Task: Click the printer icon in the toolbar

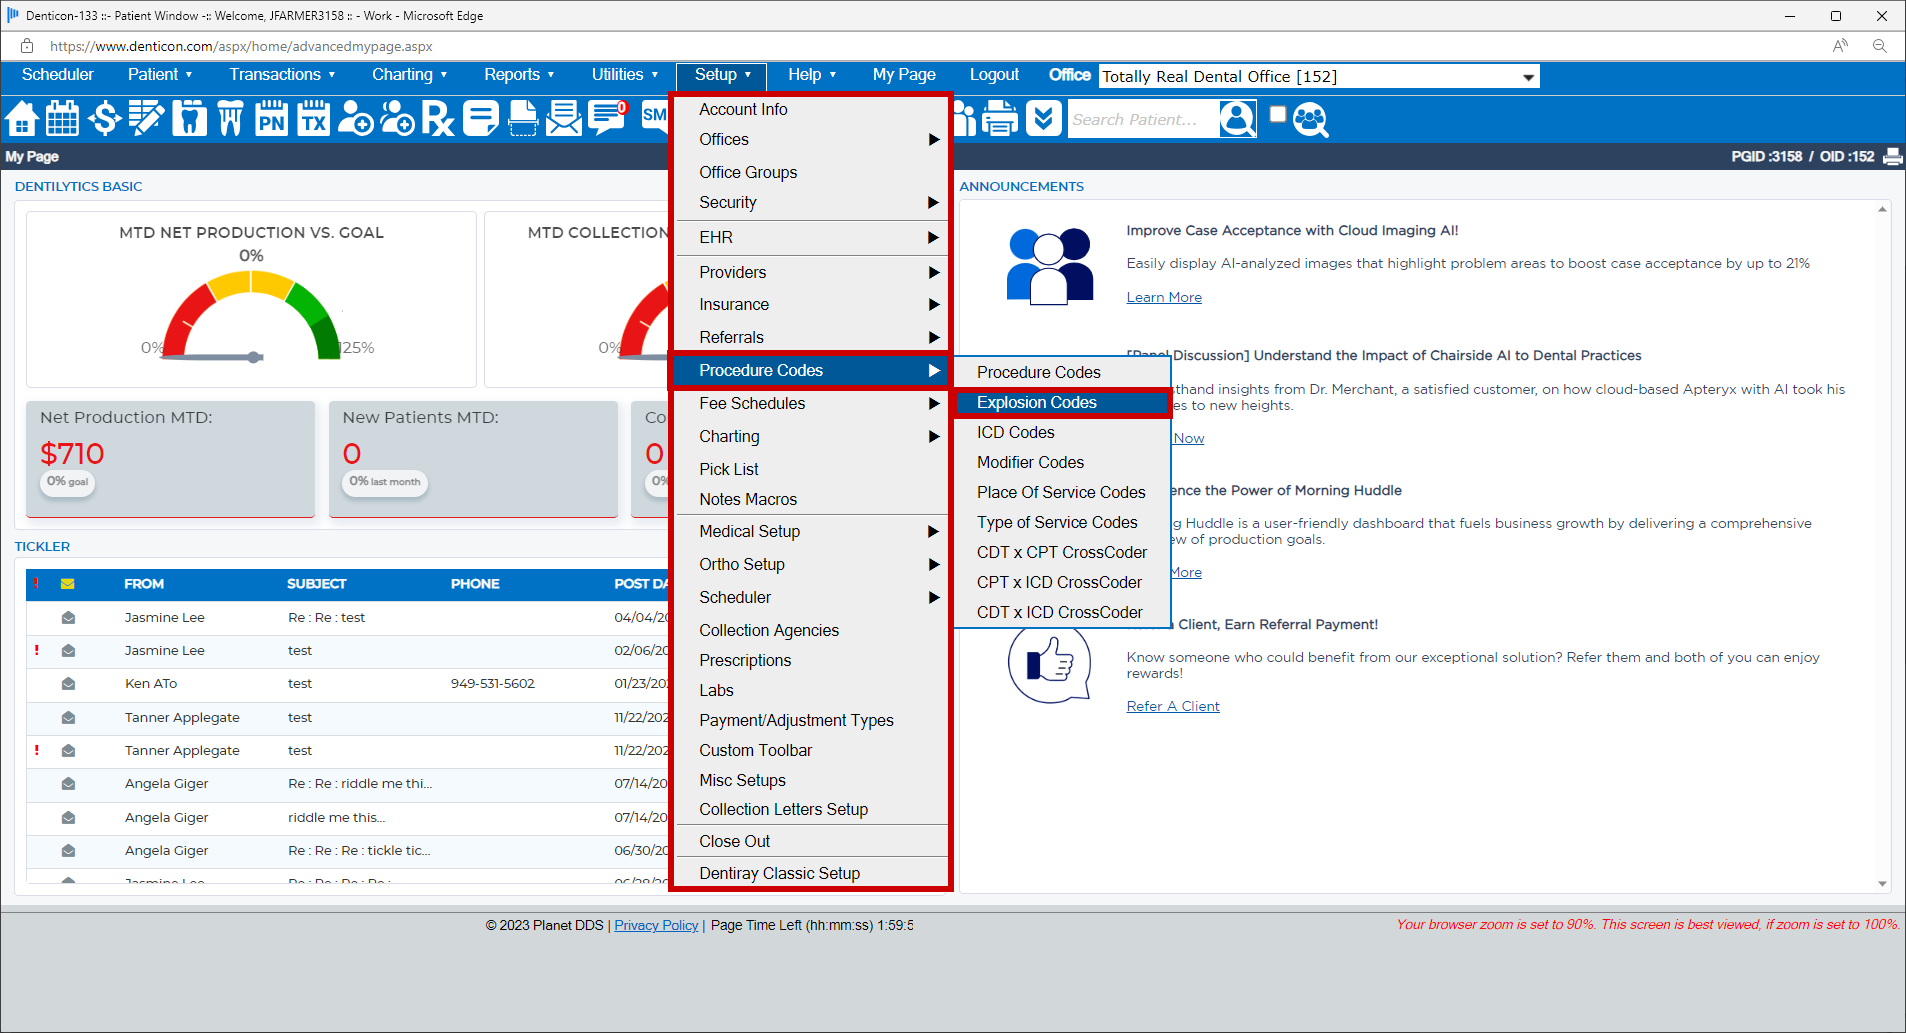Action: coord(1000,119)
